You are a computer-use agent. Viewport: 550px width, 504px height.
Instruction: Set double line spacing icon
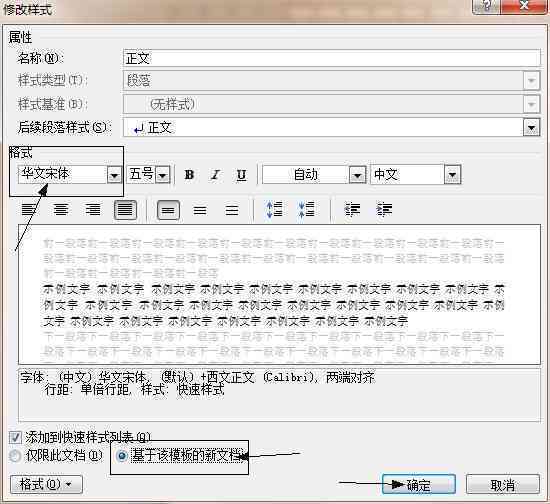point(232,210)
